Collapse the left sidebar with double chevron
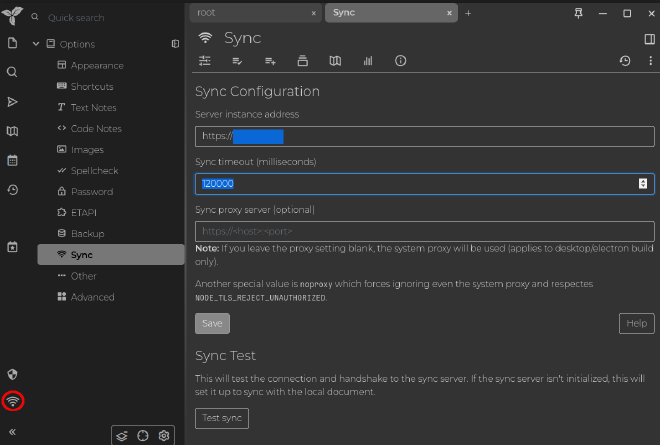Image resolution: width=660 pixels, height=445 pixels. [13, 432]
